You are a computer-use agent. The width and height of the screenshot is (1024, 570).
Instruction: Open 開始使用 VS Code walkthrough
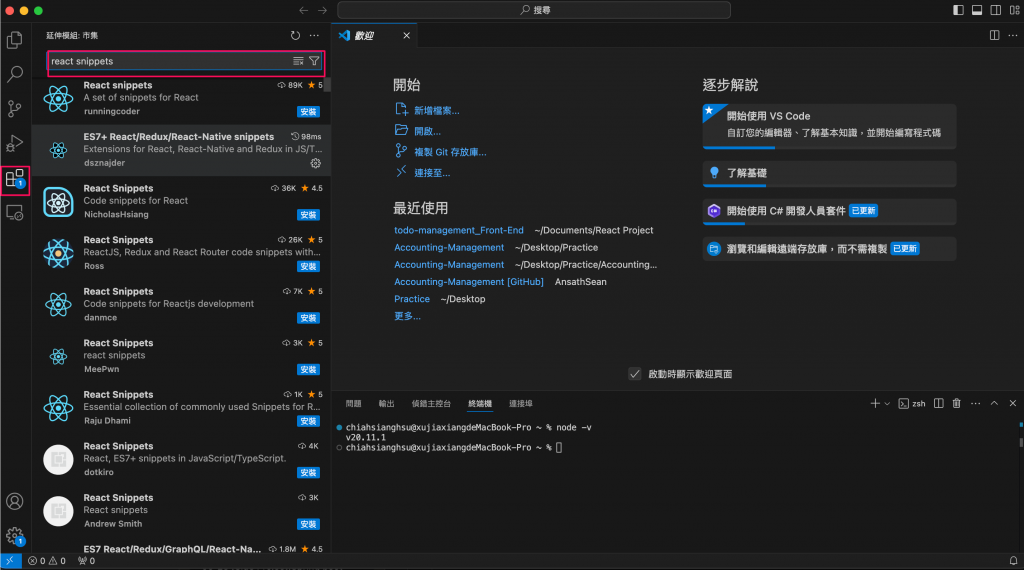click(829, 126)
